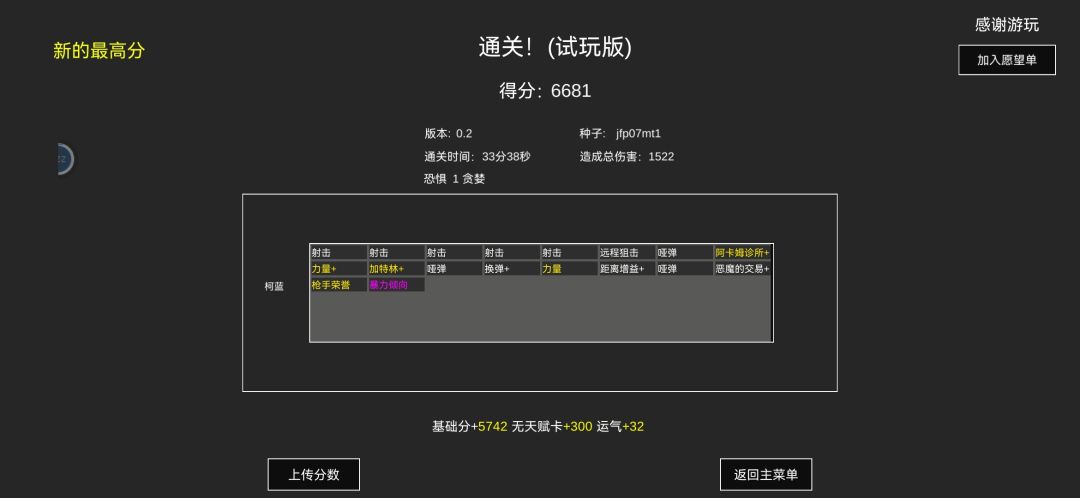Click the yellow 力量+ card
This screenshot has height=498, width=1080.
338,269
